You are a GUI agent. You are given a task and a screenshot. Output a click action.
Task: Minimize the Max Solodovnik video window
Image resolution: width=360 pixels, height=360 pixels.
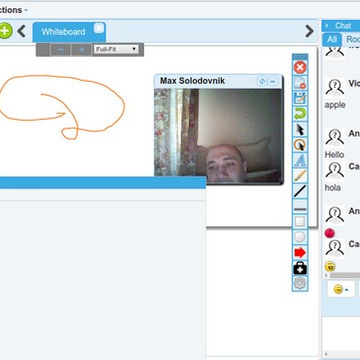pos(273,81)
